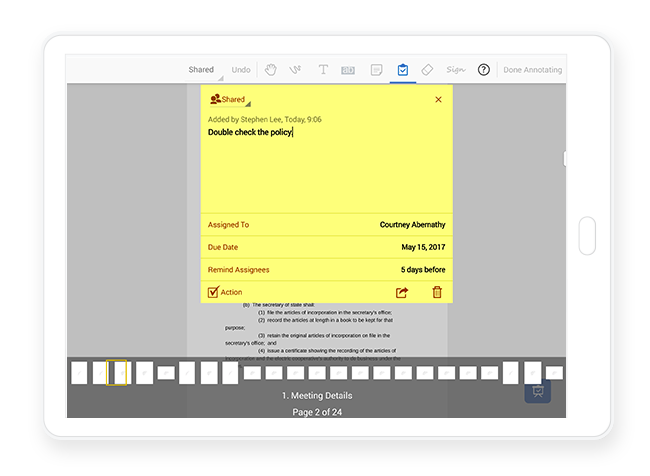The image size is (650, 476).
Task: Click the side panel handle on the right edge
Action: (x=564, y=159)
